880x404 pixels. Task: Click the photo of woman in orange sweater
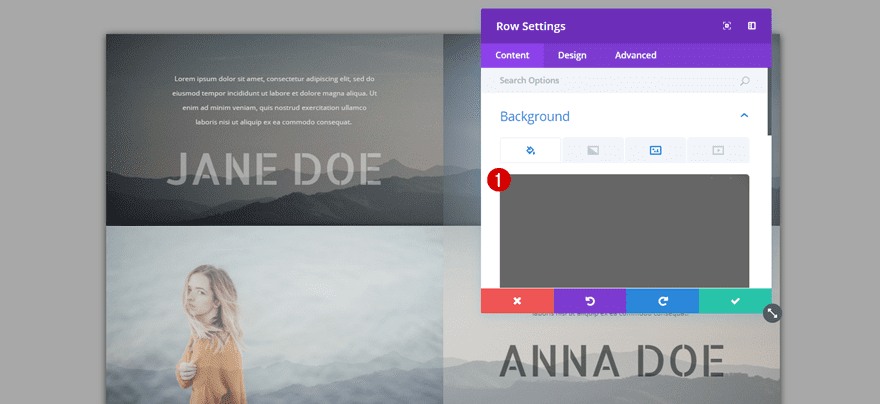212,334
